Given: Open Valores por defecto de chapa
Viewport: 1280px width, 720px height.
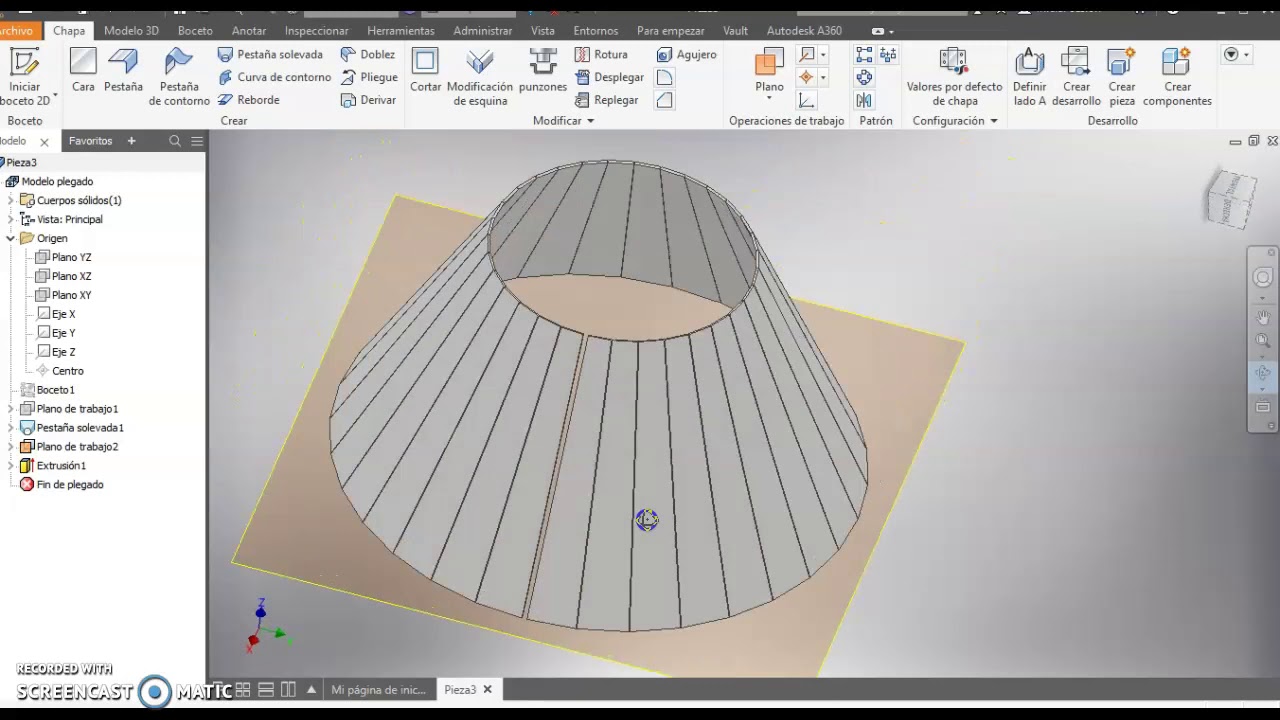Looking at the screenshot, I should pos(954,77).
